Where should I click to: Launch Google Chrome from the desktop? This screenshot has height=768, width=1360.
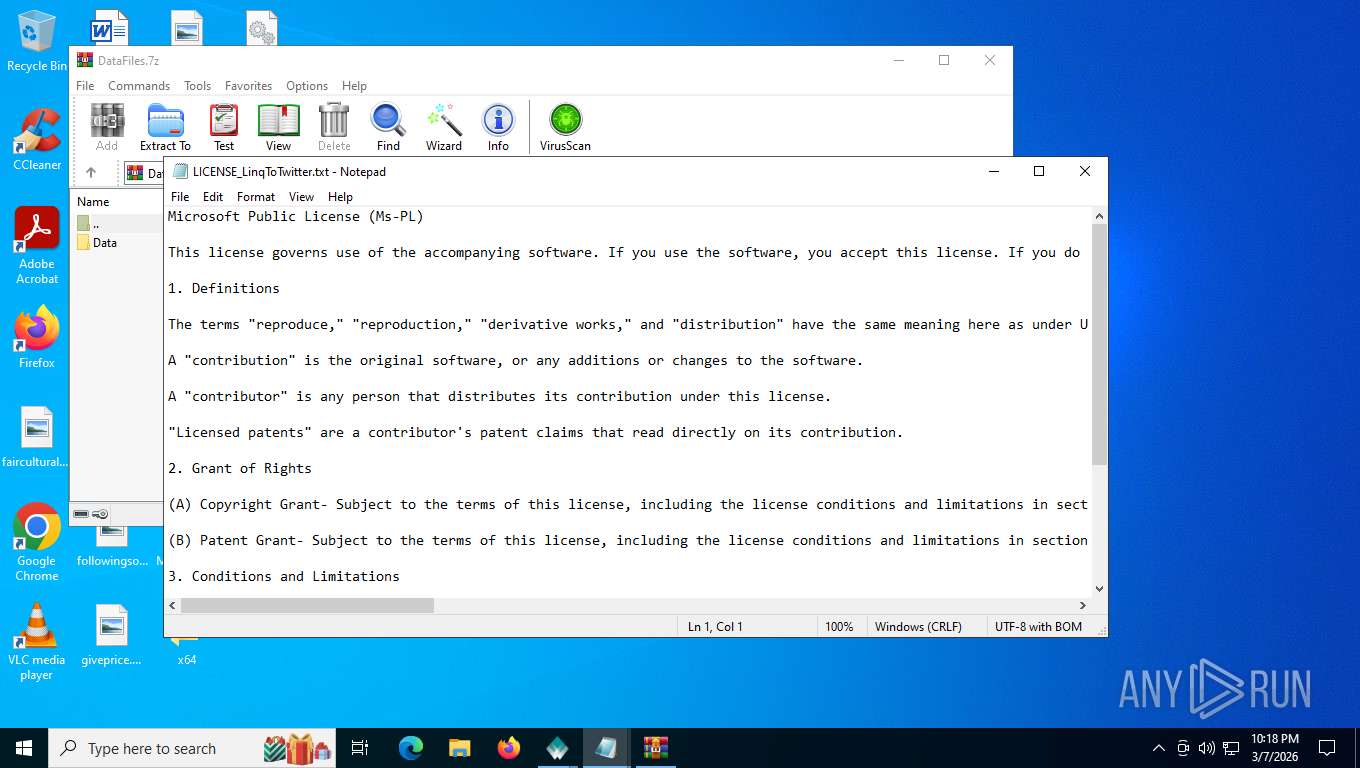click(37, 542)
